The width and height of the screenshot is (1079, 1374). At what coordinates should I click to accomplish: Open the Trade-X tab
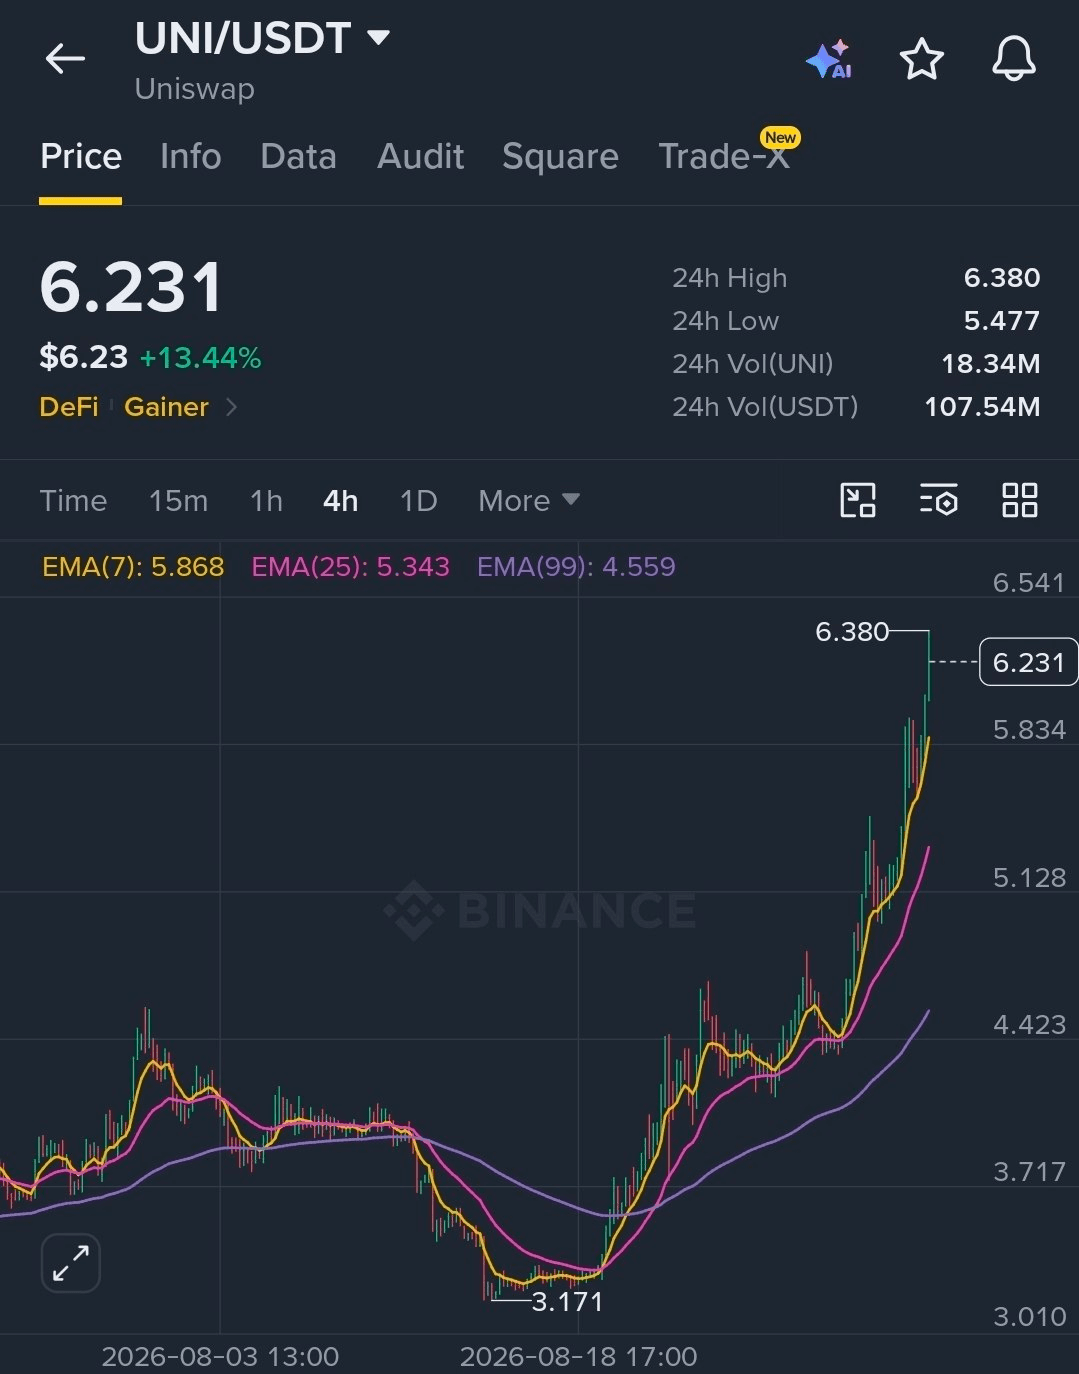click(725, 157)
